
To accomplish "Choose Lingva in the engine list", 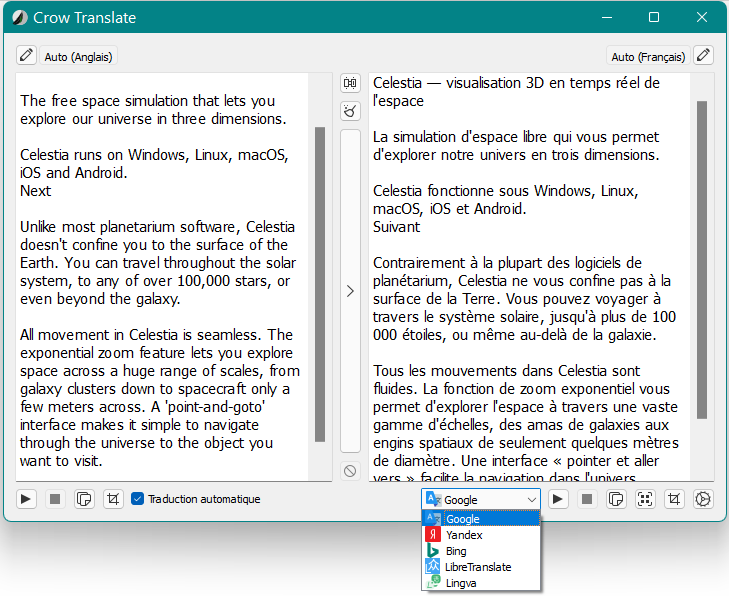I will [481, 583].
